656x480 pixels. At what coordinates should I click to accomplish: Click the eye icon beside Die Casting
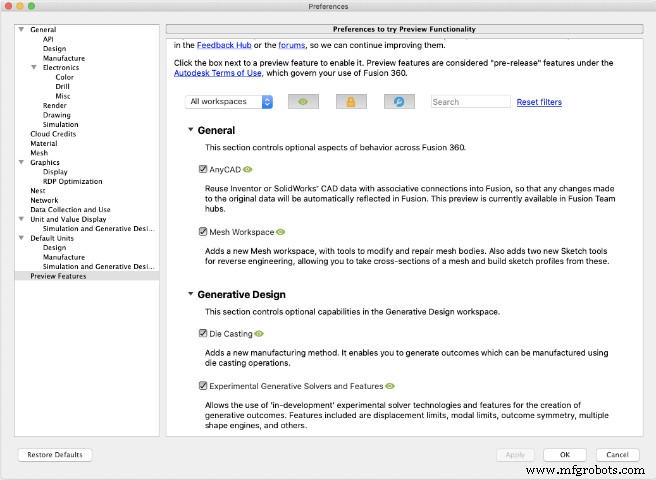(259, 333)
